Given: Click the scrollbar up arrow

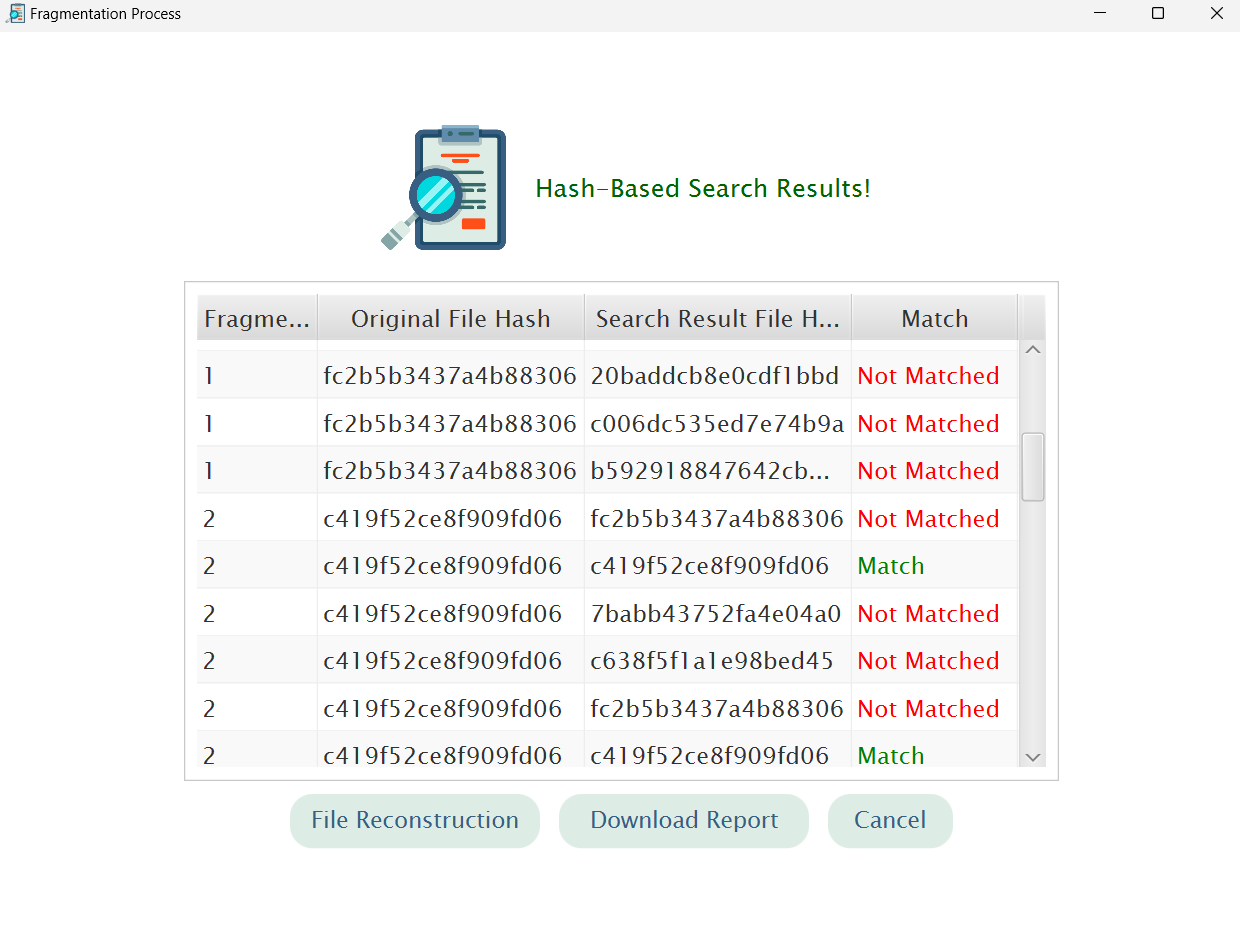Looking at the screenshot, I should click(1033, 348).
